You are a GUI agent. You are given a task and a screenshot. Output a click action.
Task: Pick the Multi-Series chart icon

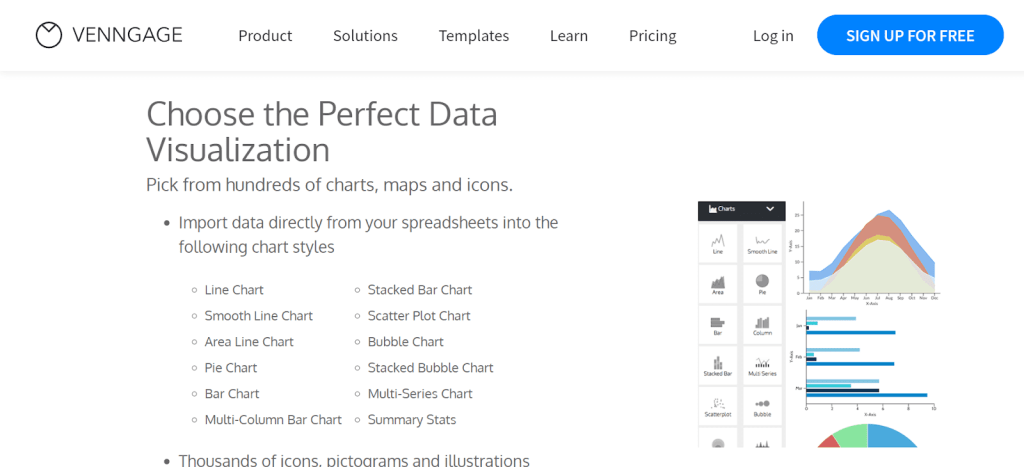click(763, 366)
